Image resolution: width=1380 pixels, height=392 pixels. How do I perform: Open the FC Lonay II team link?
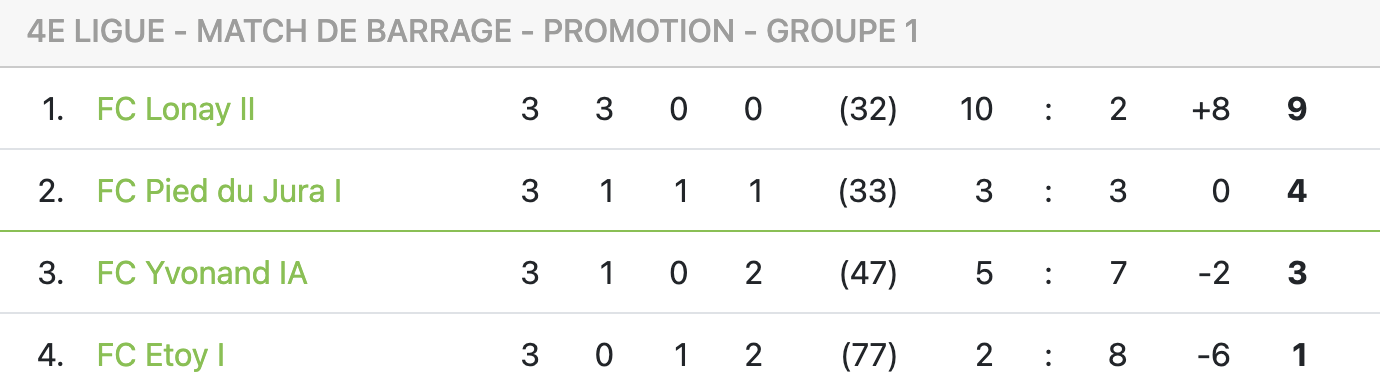click(x=176, y=109)
